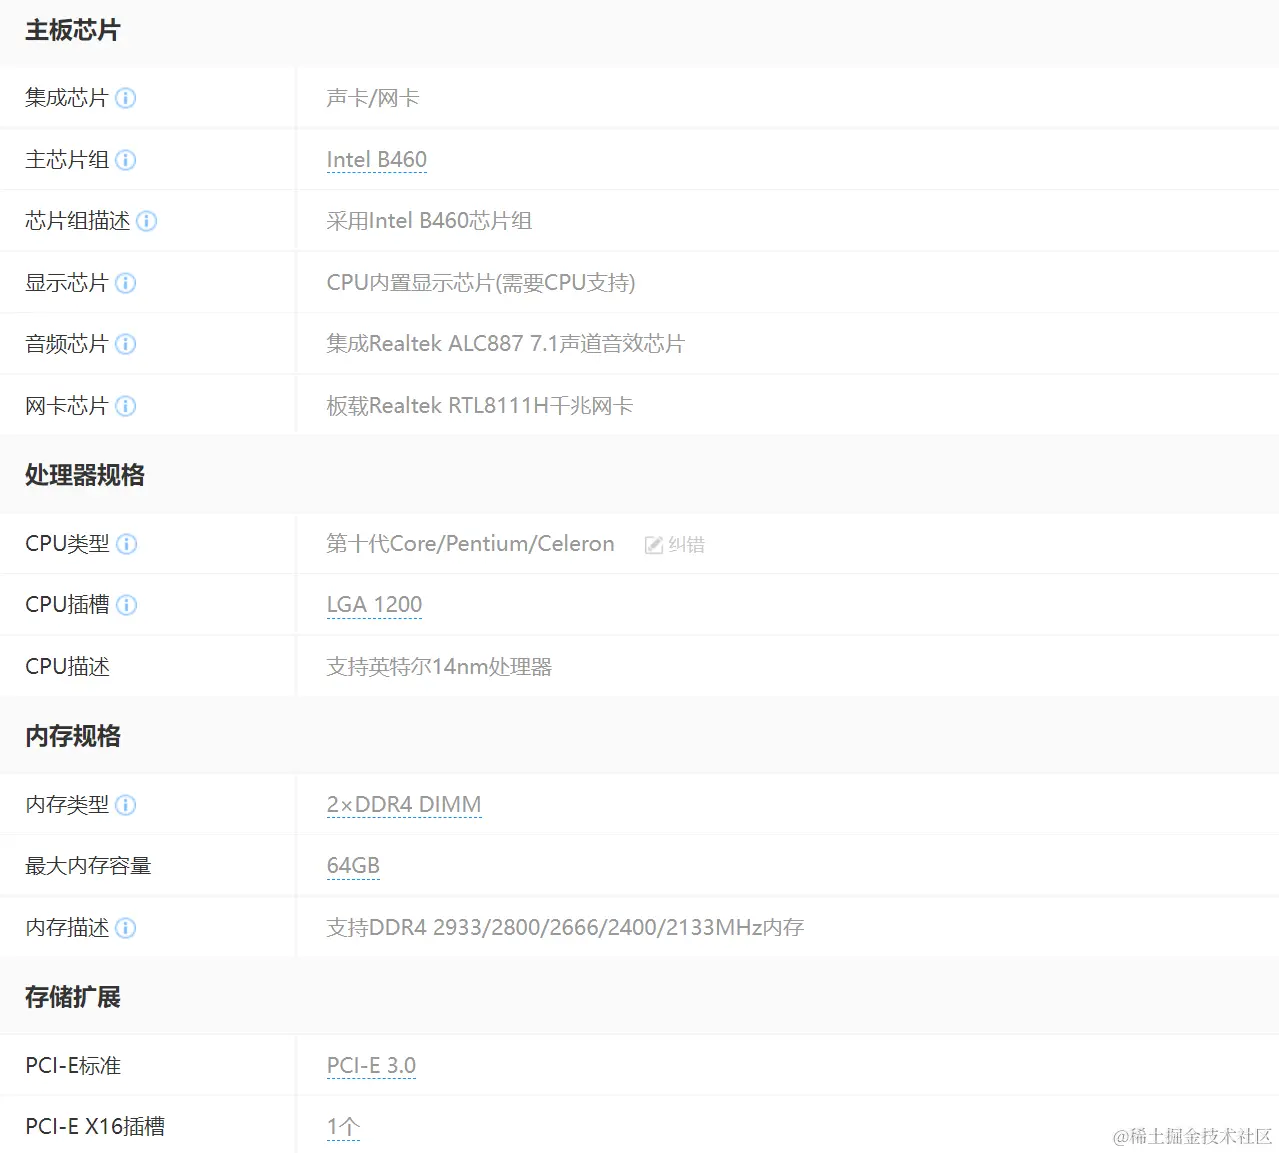This screenshot has height=1153, width=1279.
Task: Select the 内存规格 section heading
Action: (73, 736)
